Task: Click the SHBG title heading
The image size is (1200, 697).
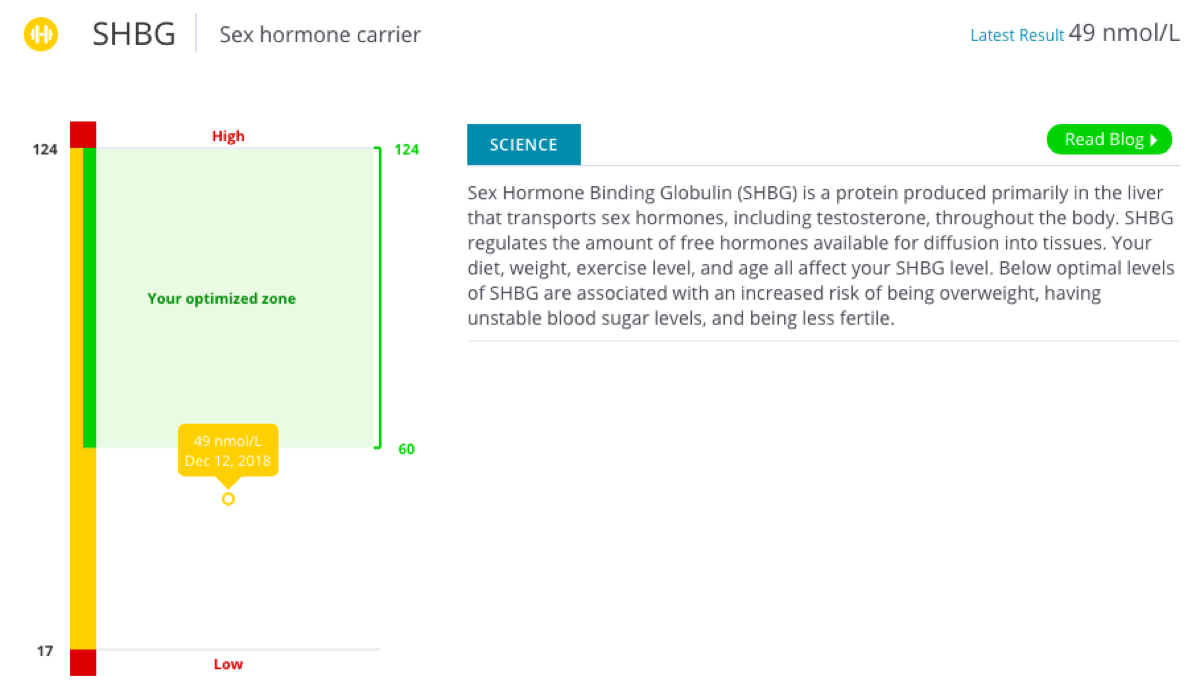Action: click(x=134, y=34)
